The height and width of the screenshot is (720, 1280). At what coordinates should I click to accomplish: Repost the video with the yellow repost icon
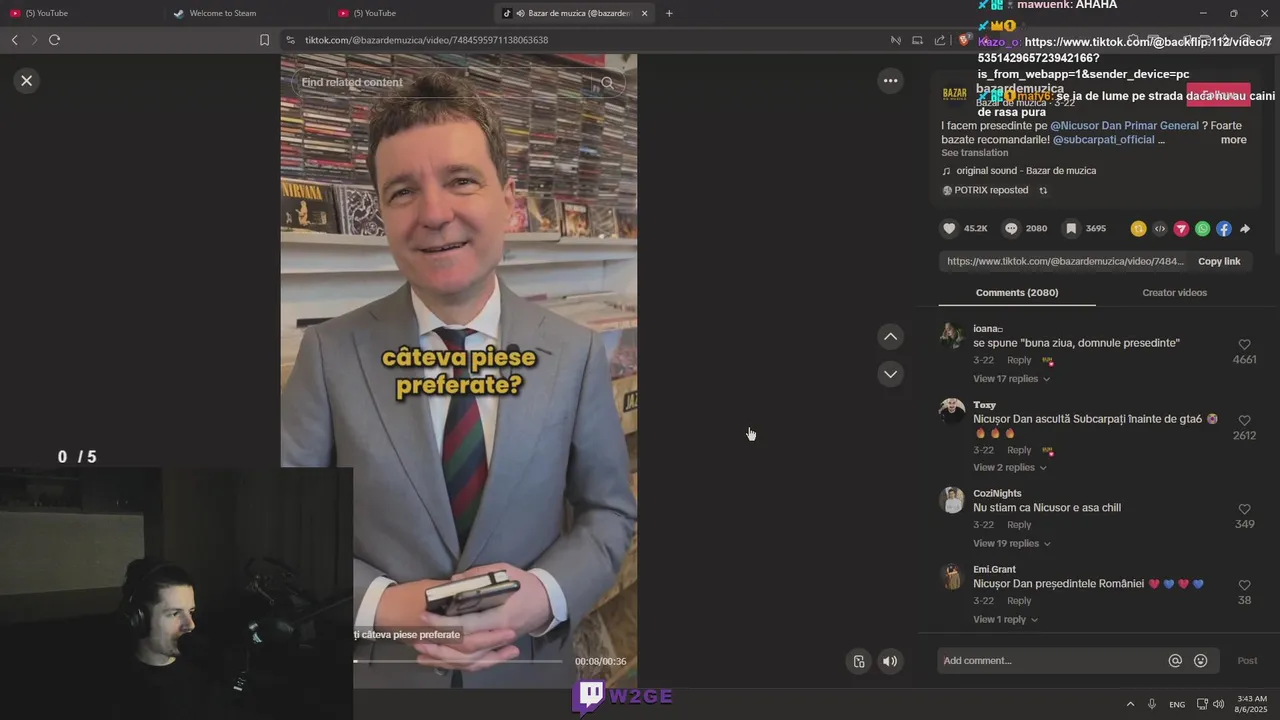1138,229
